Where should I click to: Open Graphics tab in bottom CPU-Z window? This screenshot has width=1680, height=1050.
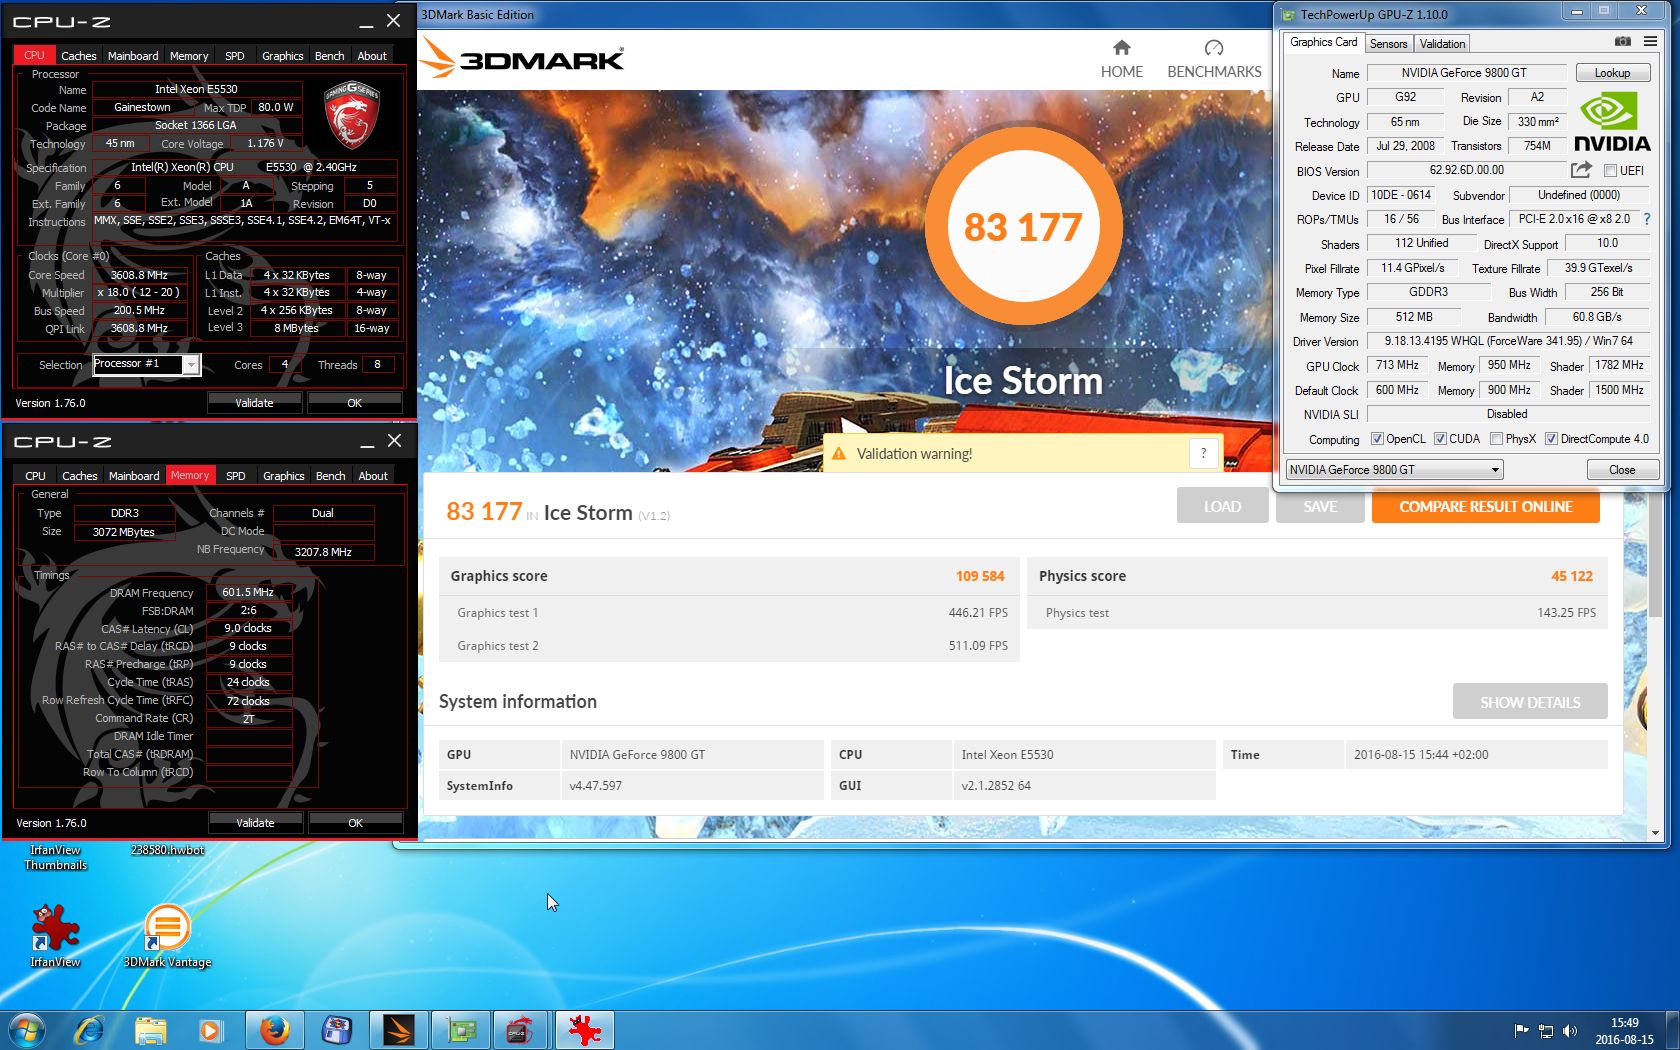(x=283, y=476)
